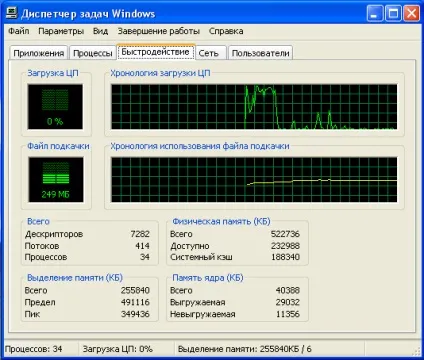Click the Процессов value 34 in Всего group
Viewport: 424px width, 360px height.
click(x=145, y=257)
